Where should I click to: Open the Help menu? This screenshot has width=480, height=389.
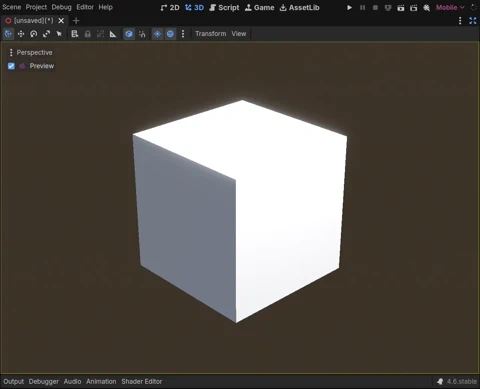[x=106, y=7]
